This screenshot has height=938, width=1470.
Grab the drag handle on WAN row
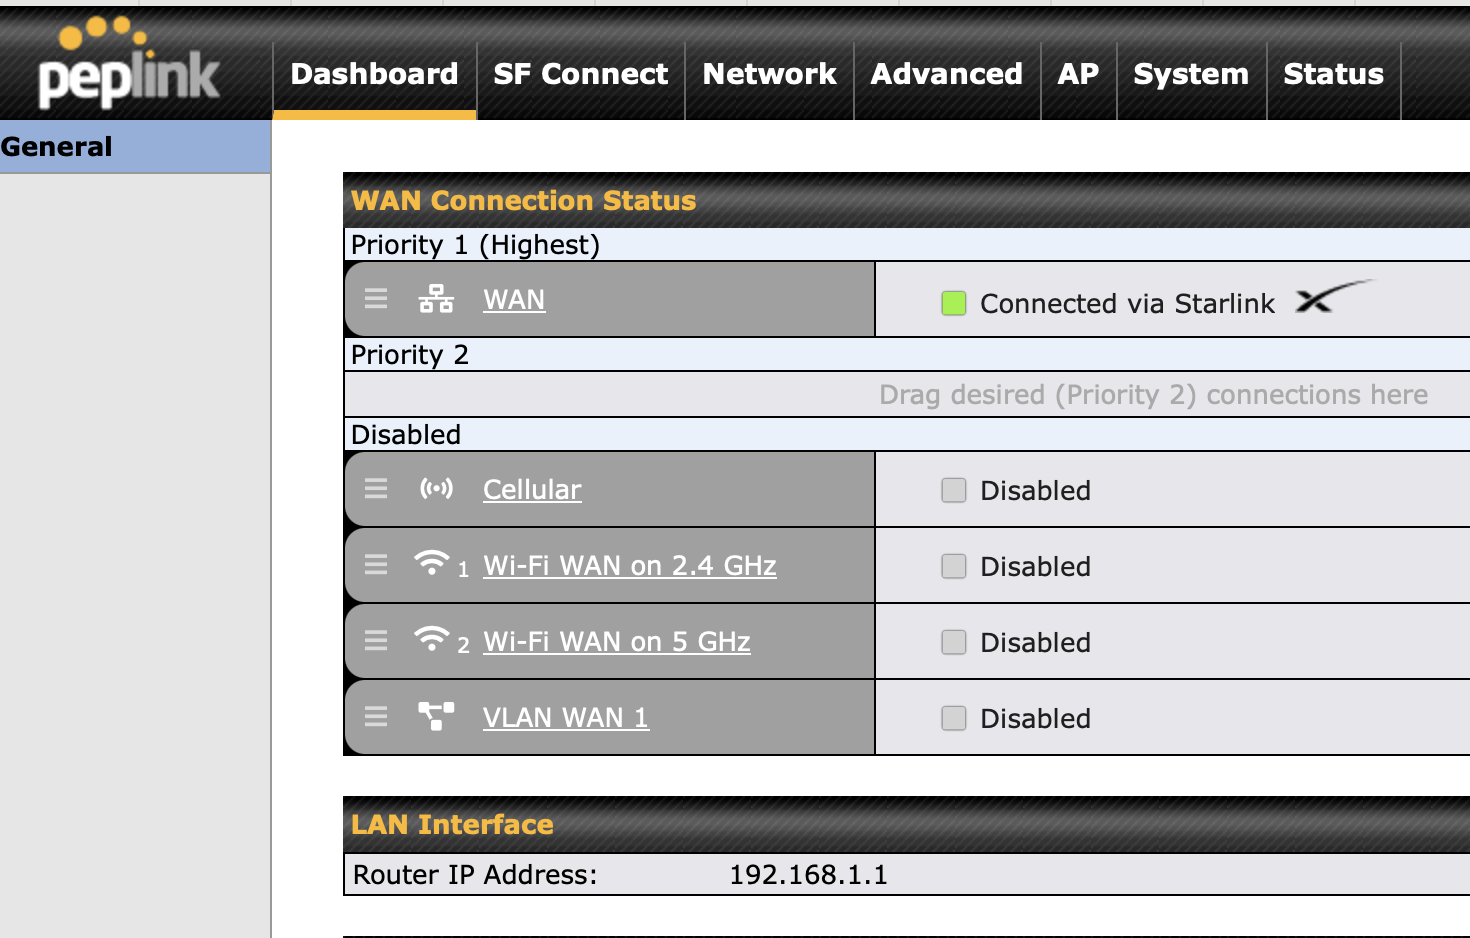(376, 299)
